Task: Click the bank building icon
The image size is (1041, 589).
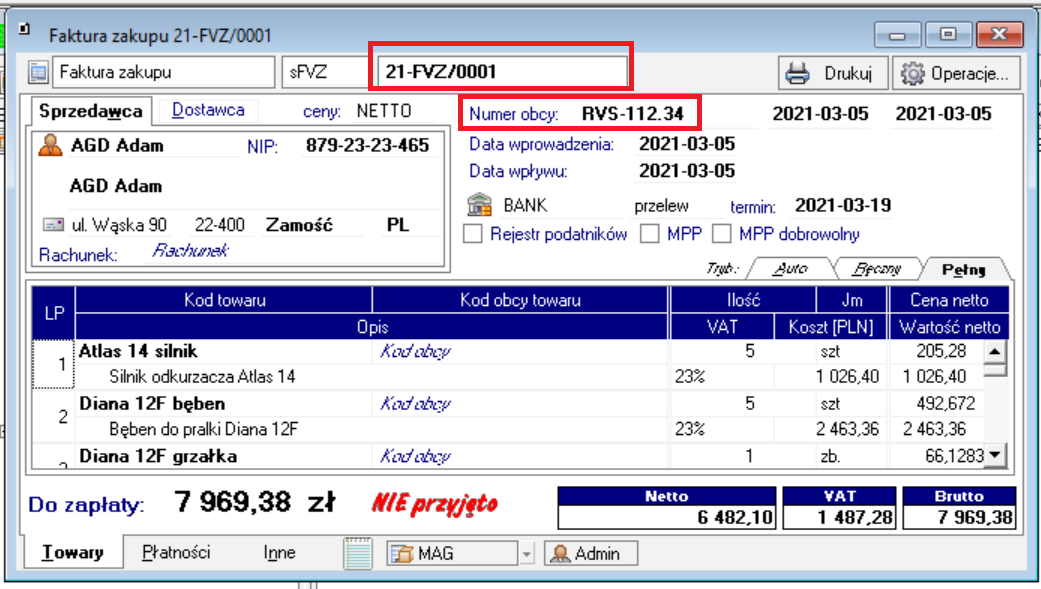Action: point(480,206)
